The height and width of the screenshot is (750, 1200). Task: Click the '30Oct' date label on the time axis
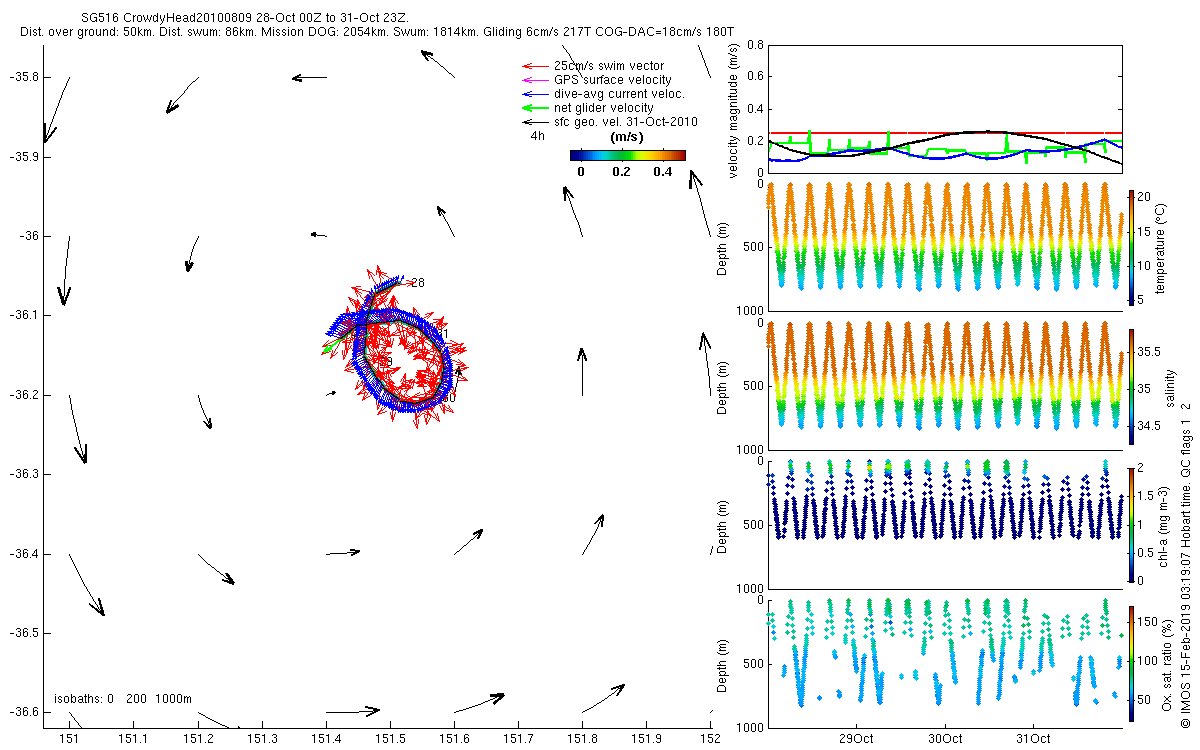click(945, 739)
